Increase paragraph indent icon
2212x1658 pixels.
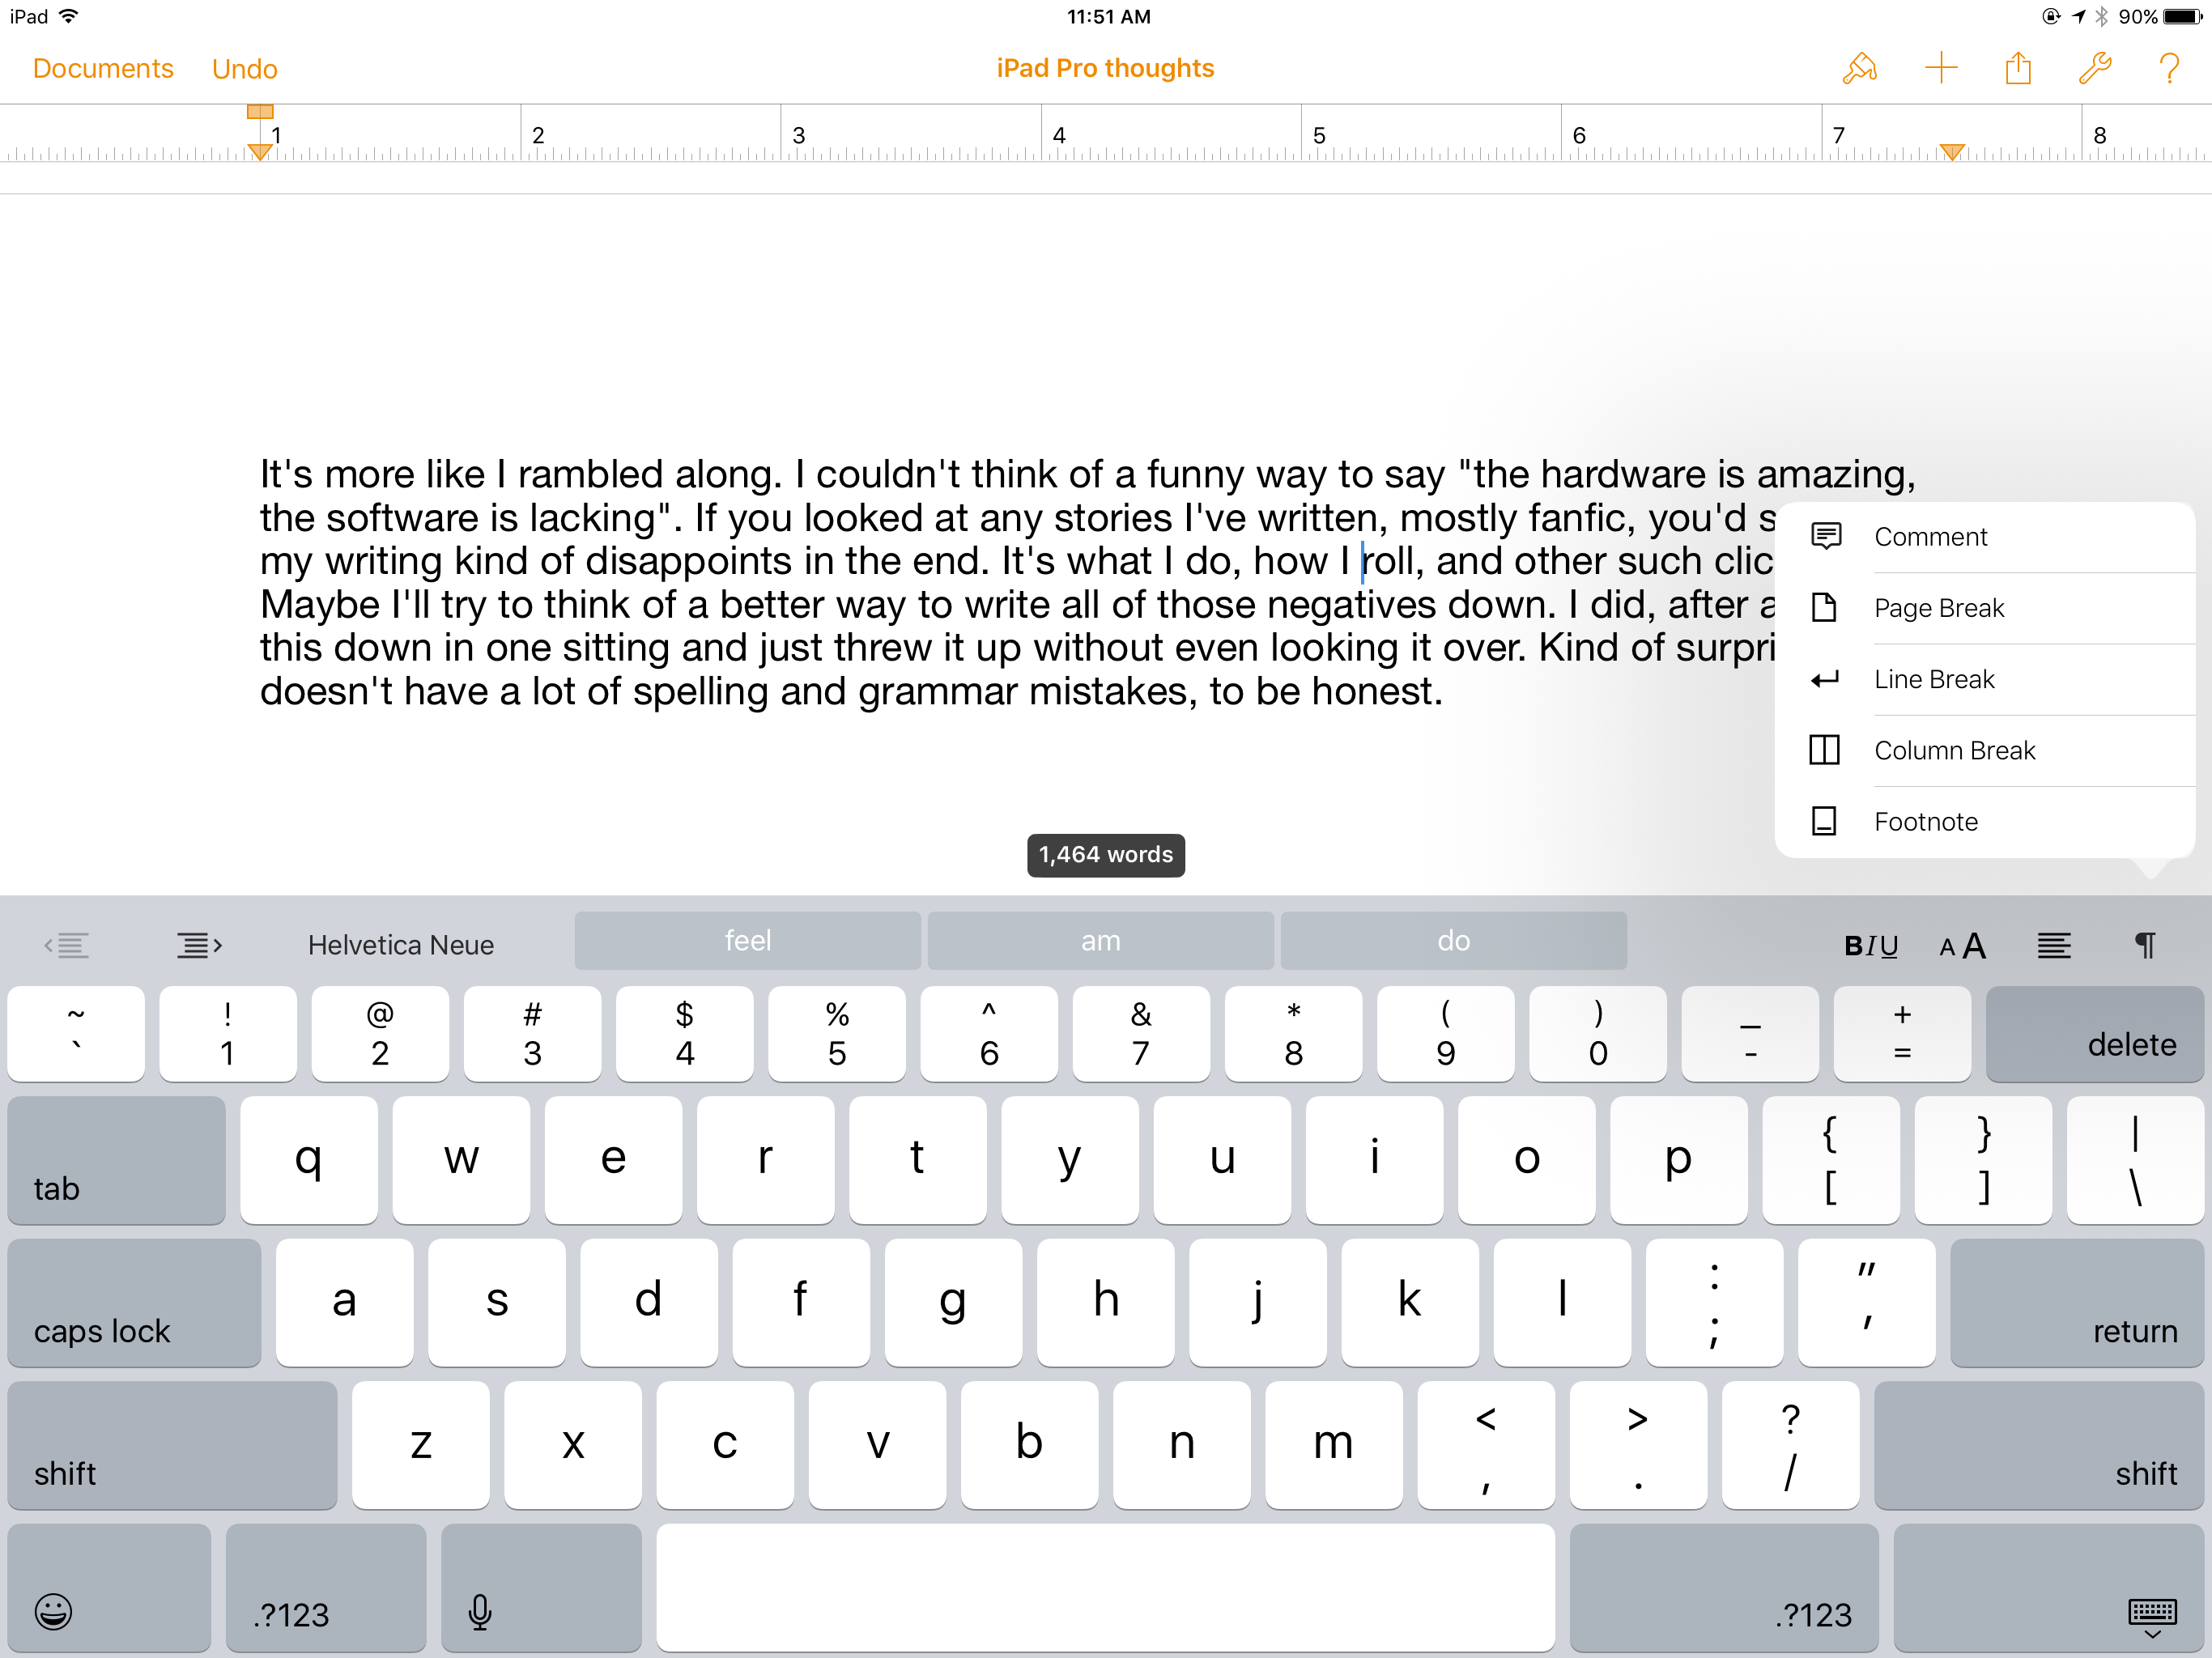(199, 945)
